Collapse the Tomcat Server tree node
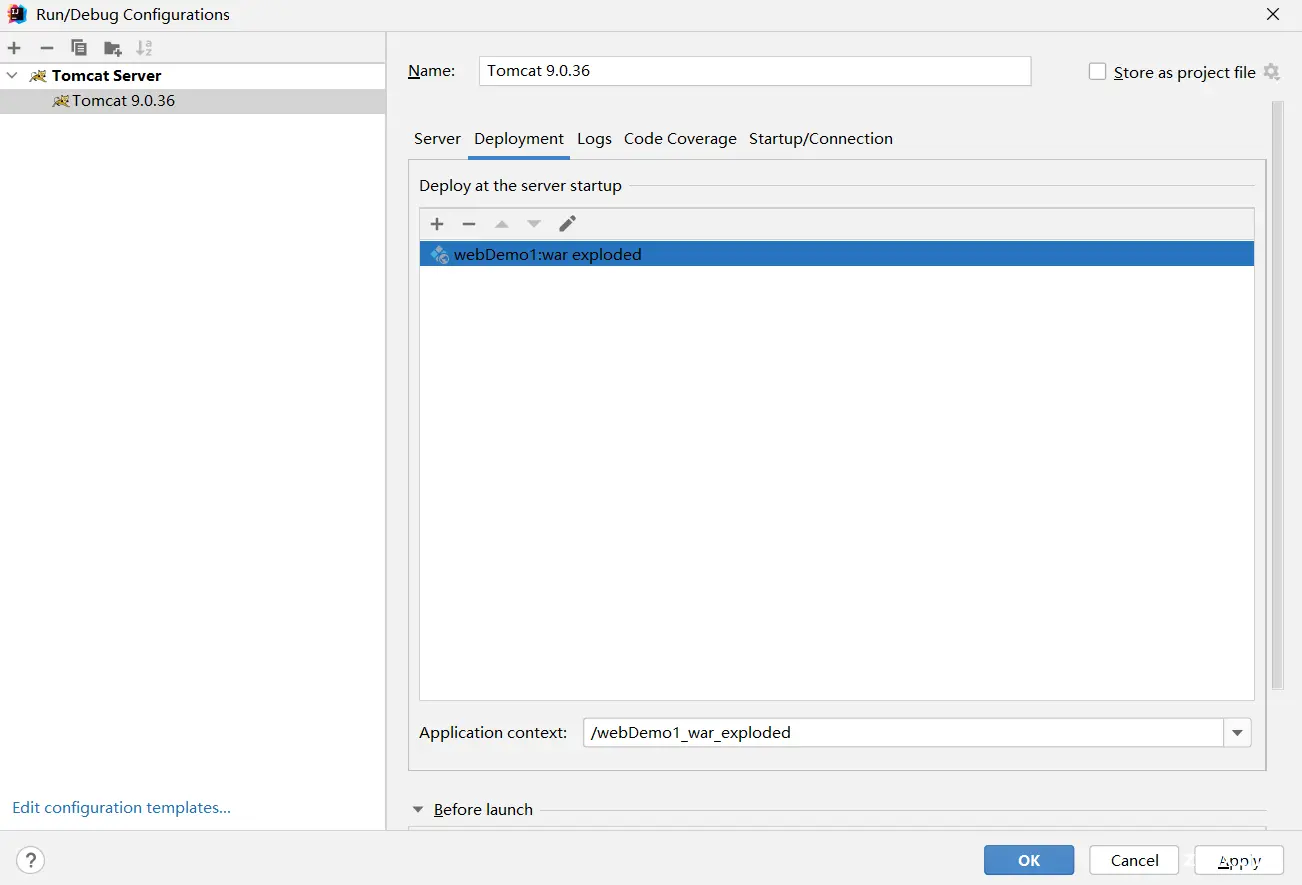 click(x=12, y=75)
